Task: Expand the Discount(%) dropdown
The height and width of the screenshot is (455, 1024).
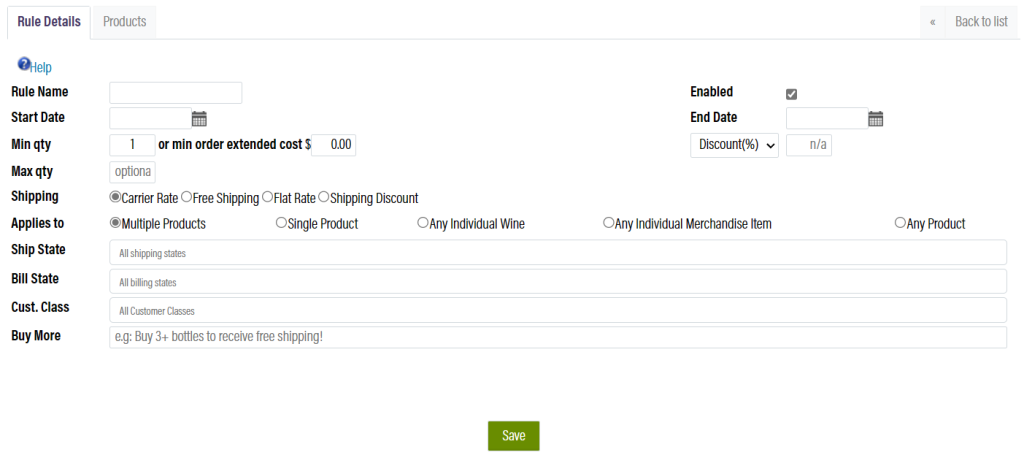Action: tap(735, 145)
